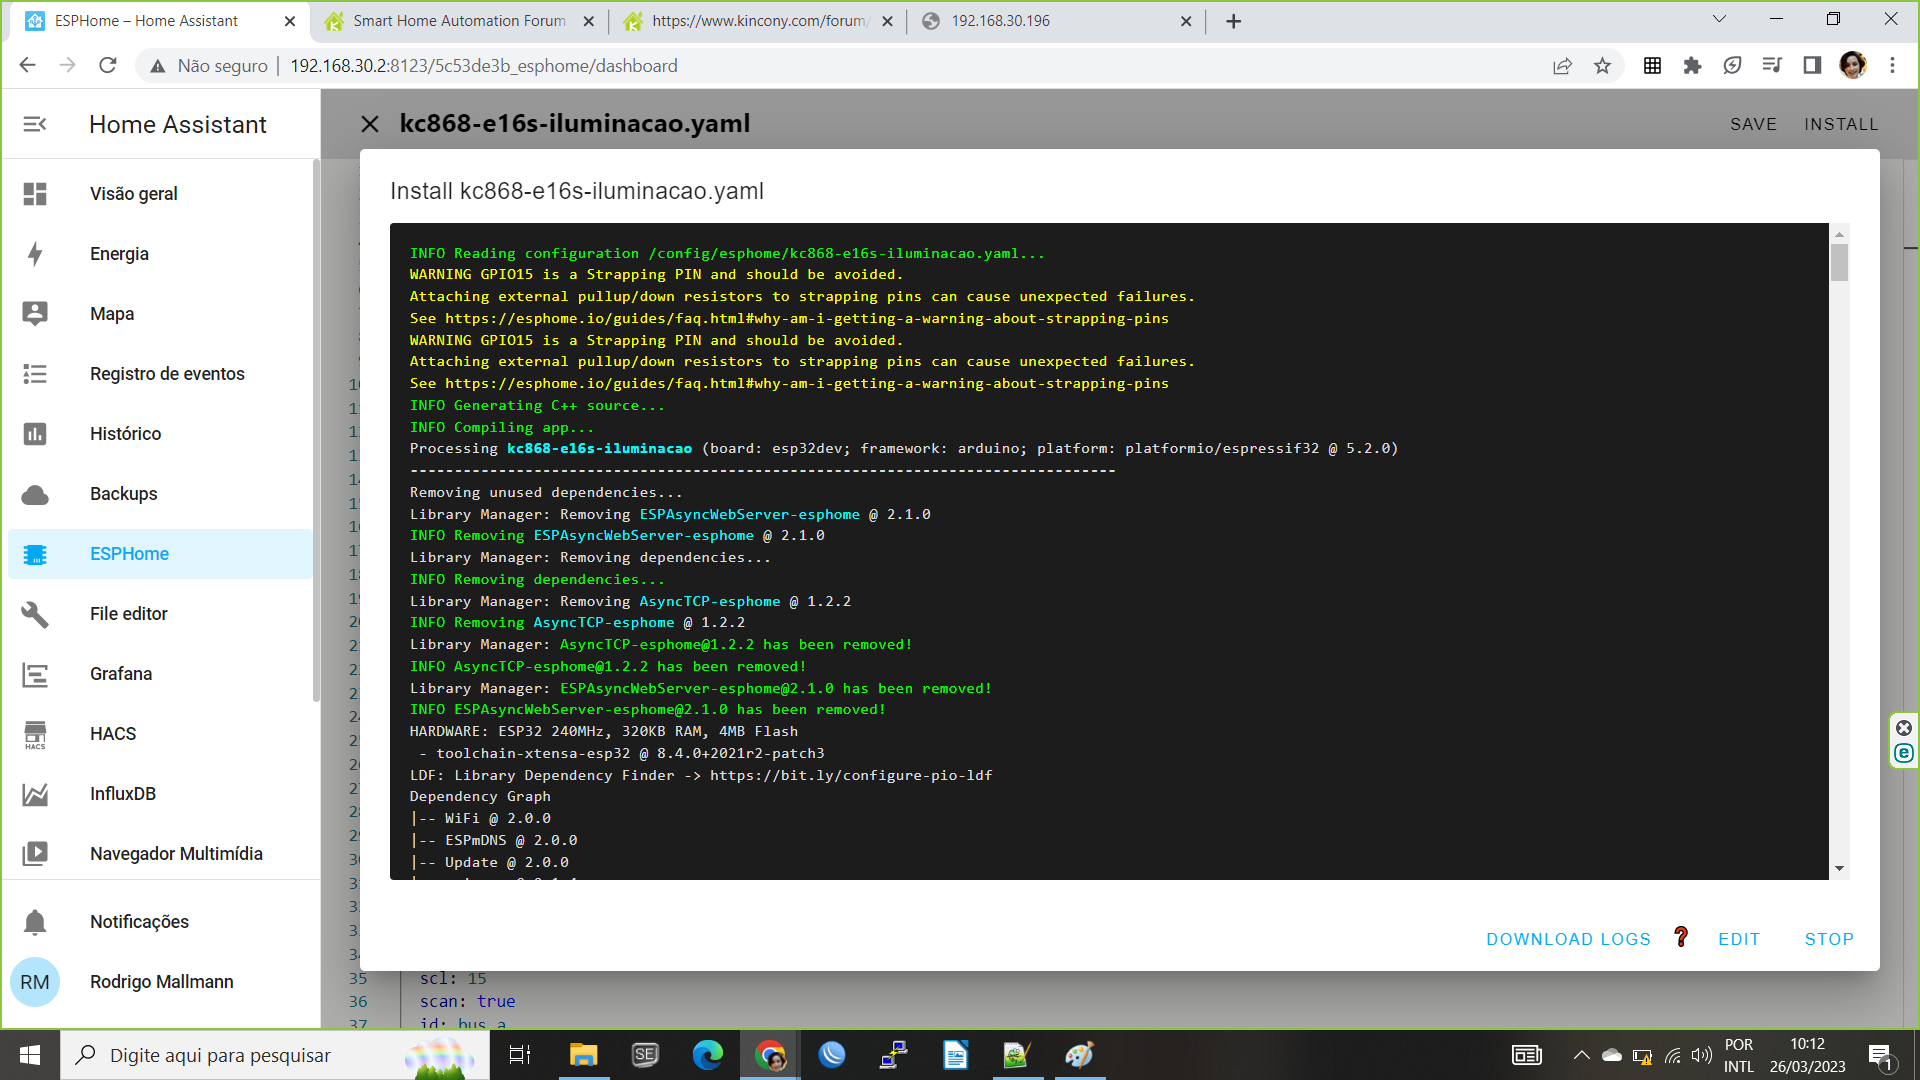Open the Histórico chart icon
Viewport: 1920px width, 1080px height.
35,434
